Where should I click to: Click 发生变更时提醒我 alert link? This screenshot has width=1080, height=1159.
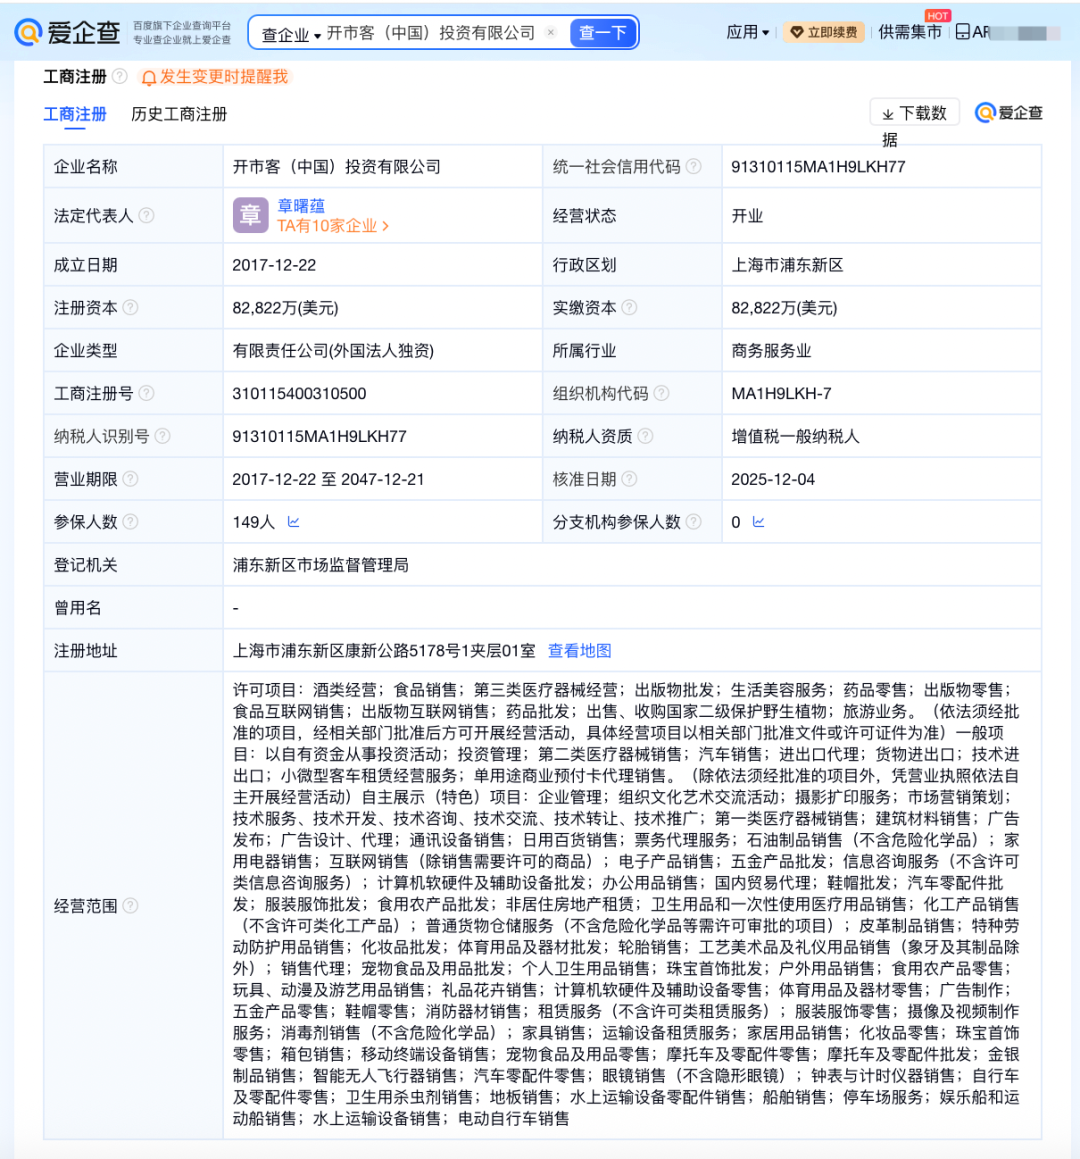tap(215, 77)
